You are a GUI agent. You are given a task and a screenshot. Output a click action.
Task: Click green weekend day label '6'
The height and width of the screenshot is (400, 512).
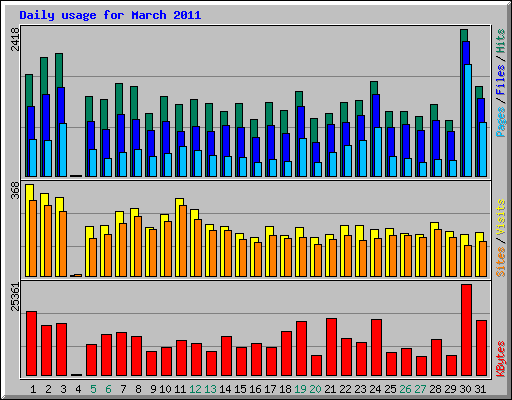click(x=108, y=389)
